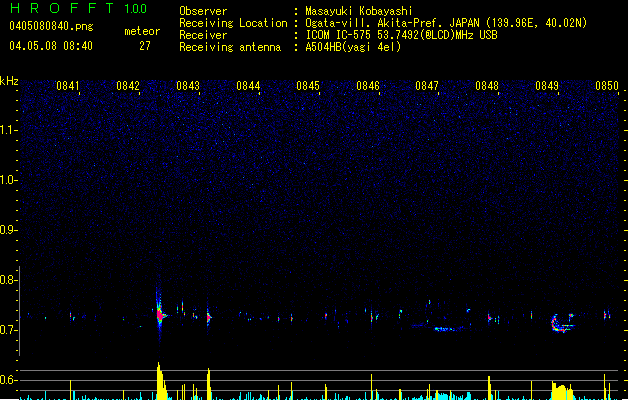Click the large magenta echo near 0842
The width and height of the screenshot is (629, 400).
pos(160,315)
